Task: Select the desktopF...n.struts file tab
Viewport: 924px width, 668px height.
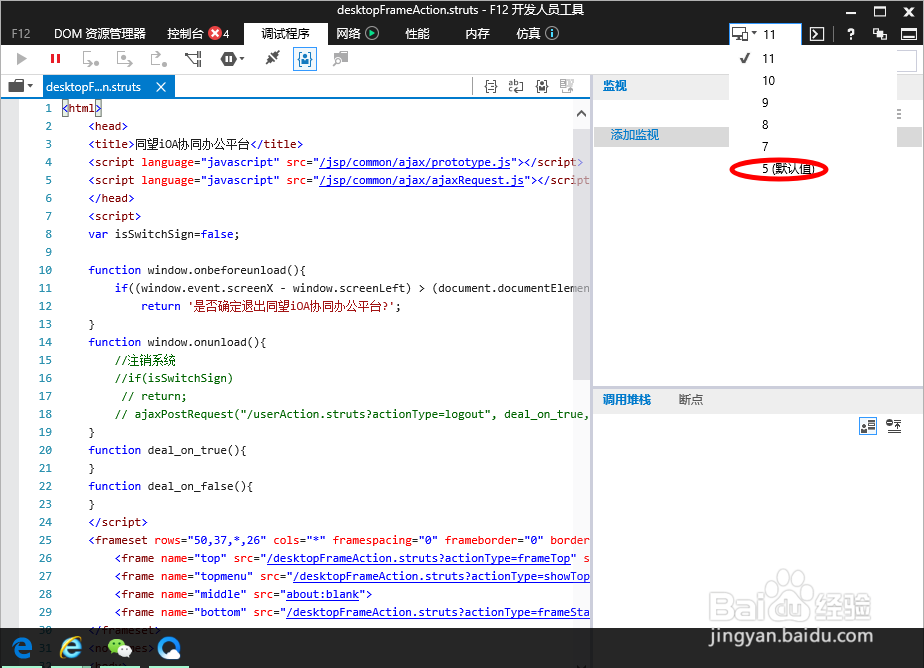Action: (x=94, y=87)
